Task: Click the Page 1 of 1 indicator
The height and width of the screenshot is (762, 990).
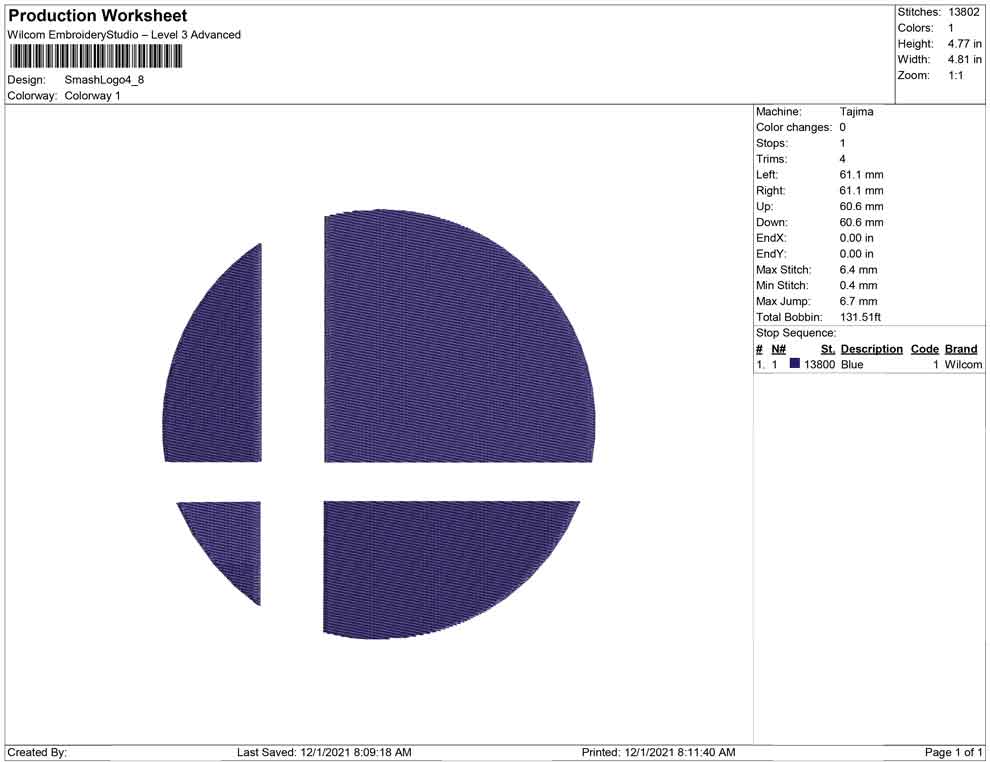Action: pyautogui.click(x=953, y=752)
